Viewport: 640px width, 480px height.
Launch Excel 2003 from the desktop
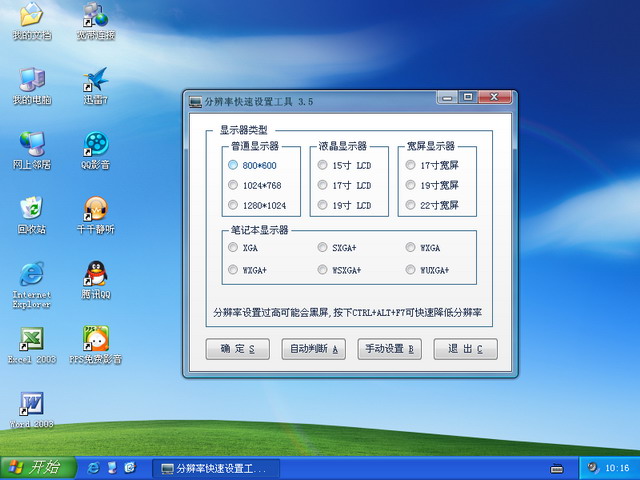click(31, 339)
